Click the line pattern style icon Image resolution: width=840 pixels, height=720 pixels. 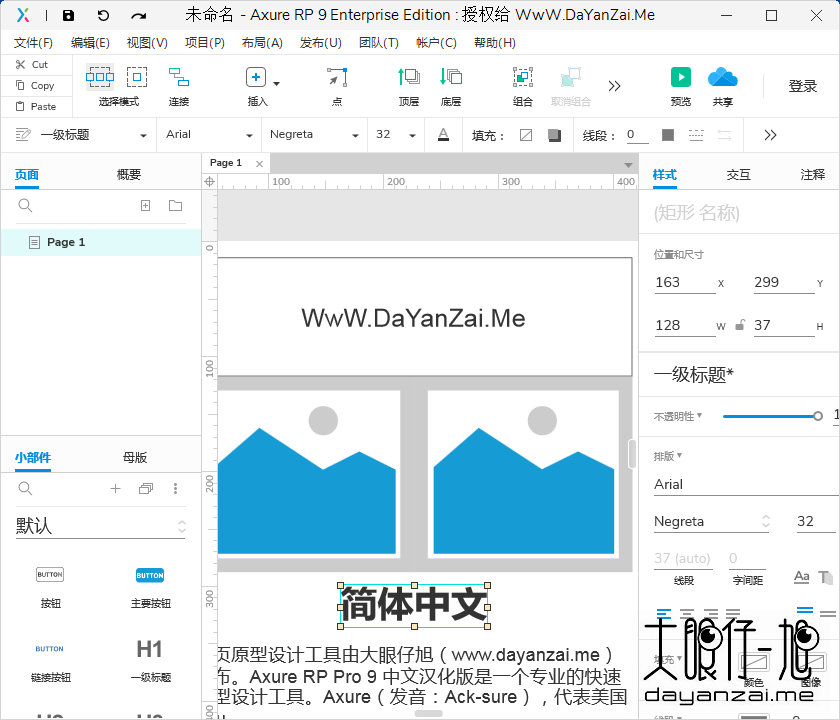click(696, 135)
